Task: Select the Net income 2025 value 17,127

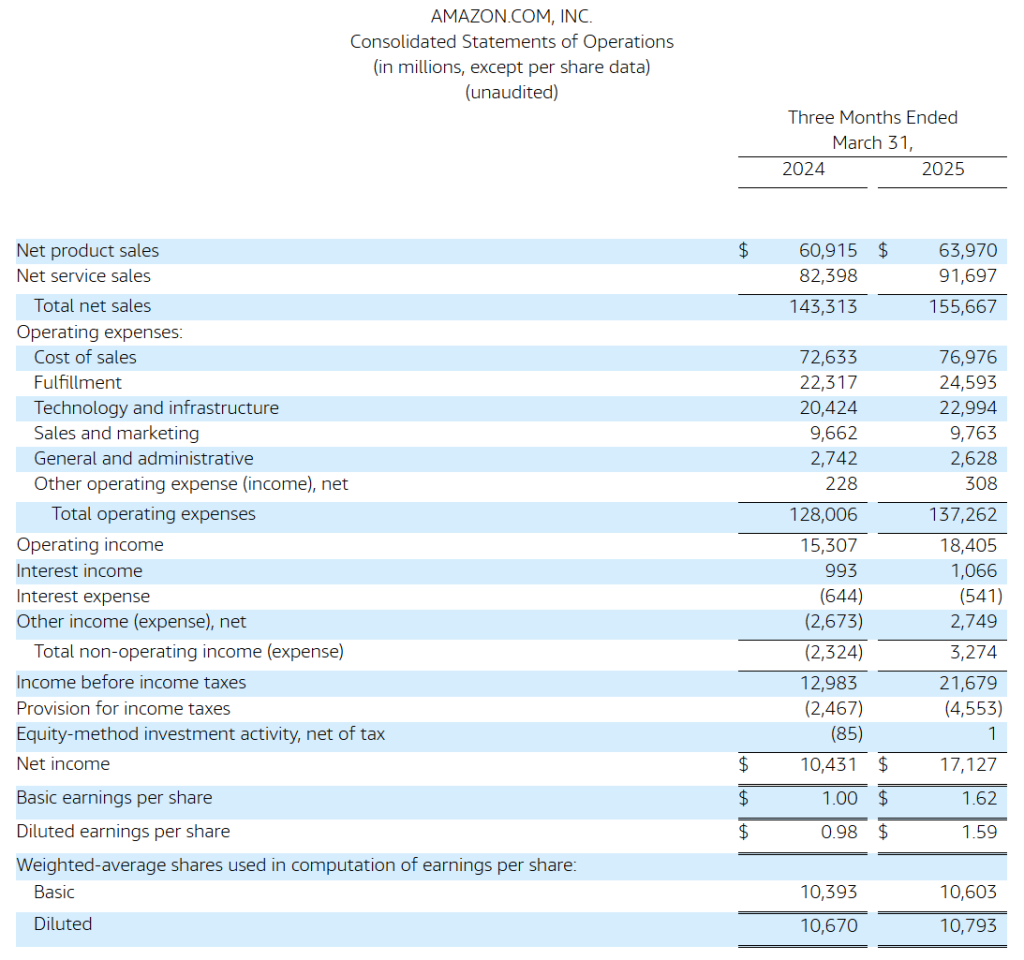Action: [968, 764]
